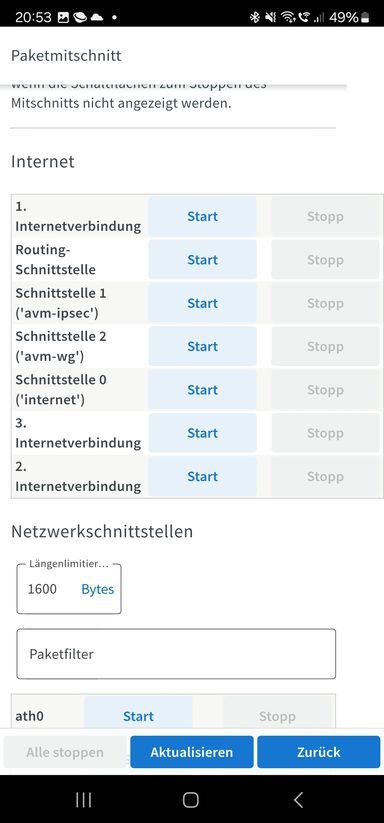Tap the battery status icon
This screenshot has width=384, height=823.
tap(365, 17)
